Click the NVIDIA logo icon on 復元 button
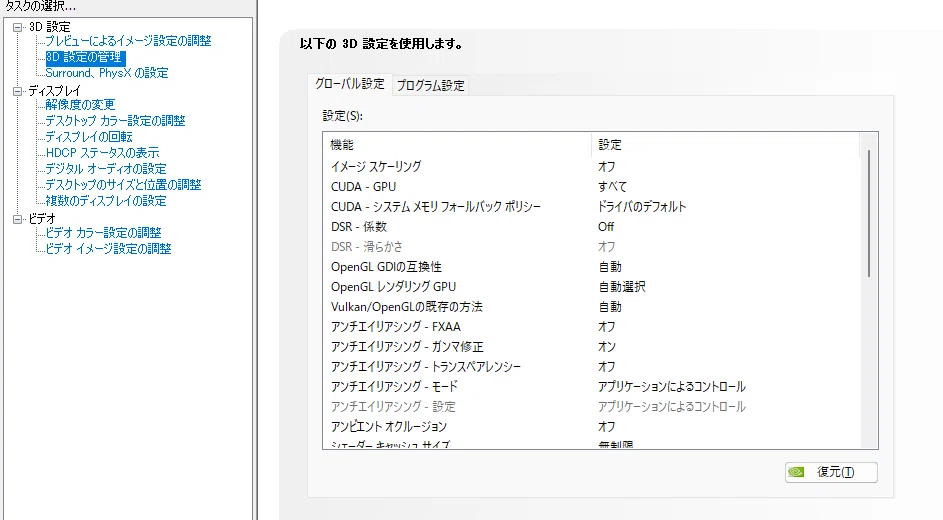This screenshot has width=943, height=520. tap(796, 472)
